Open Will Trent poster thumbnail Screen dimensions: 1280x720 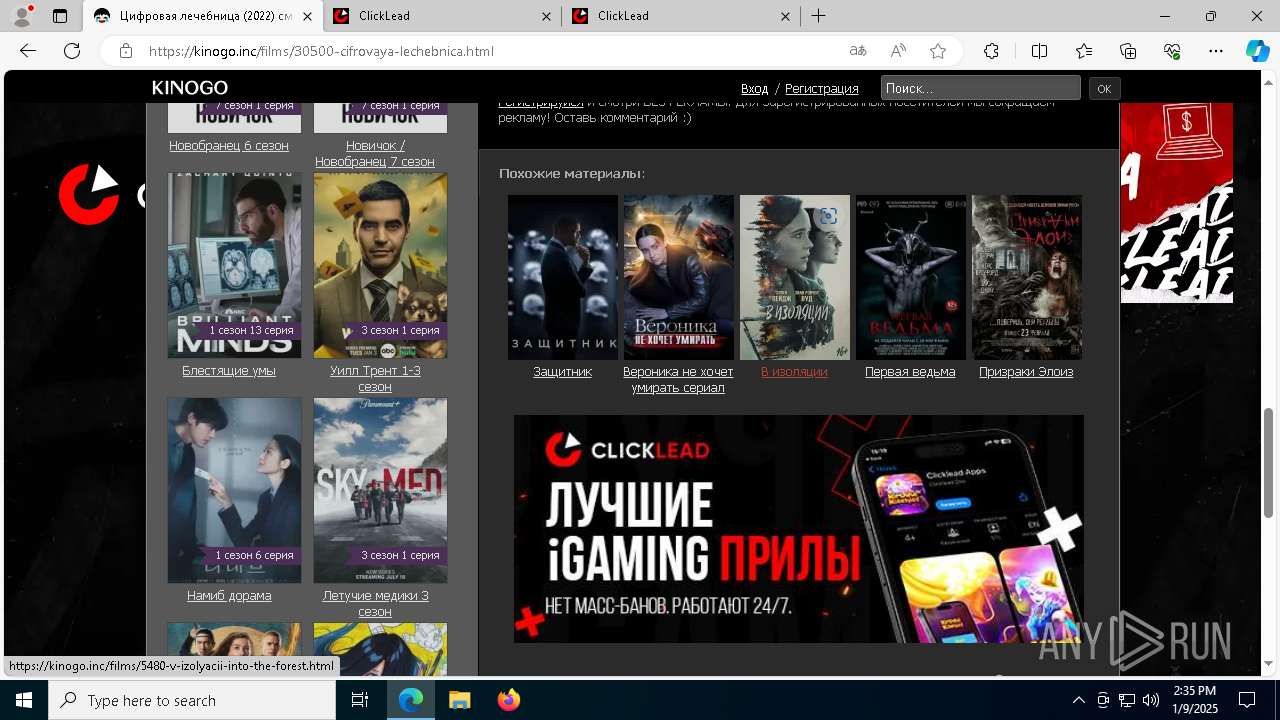pos(380,265)
